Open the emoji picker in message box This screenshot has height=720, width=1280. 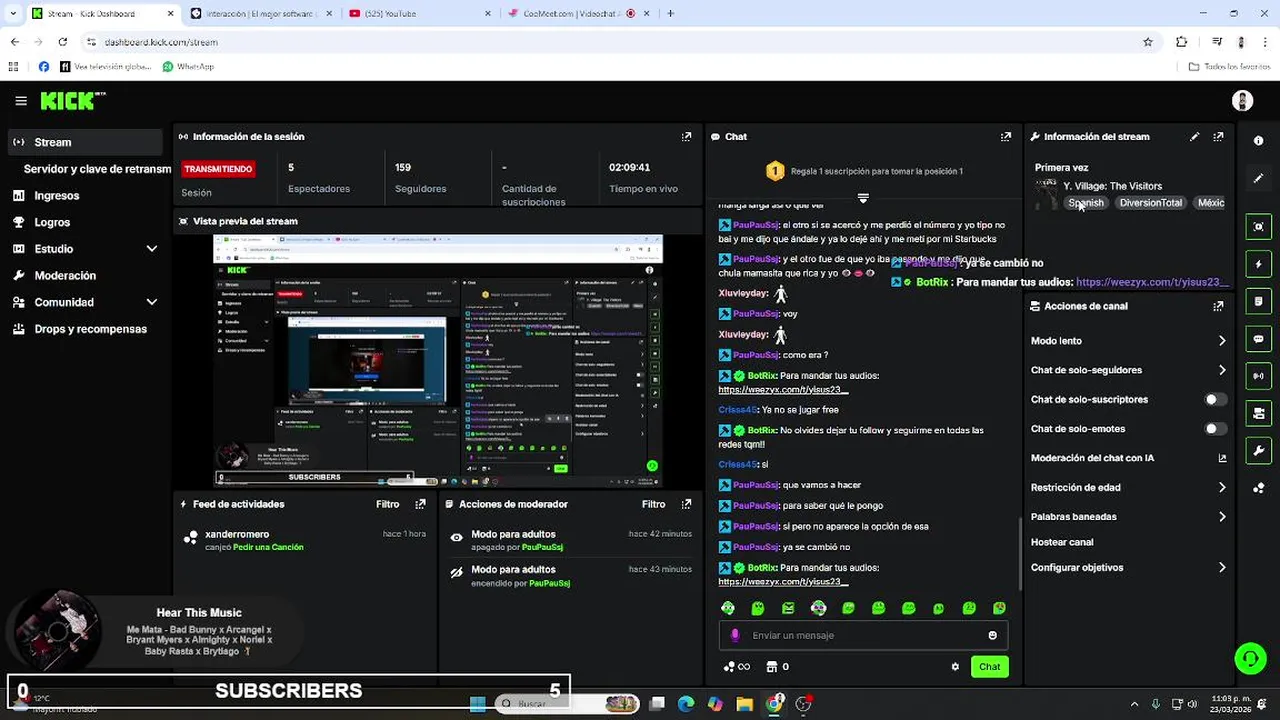click(992, 635)
